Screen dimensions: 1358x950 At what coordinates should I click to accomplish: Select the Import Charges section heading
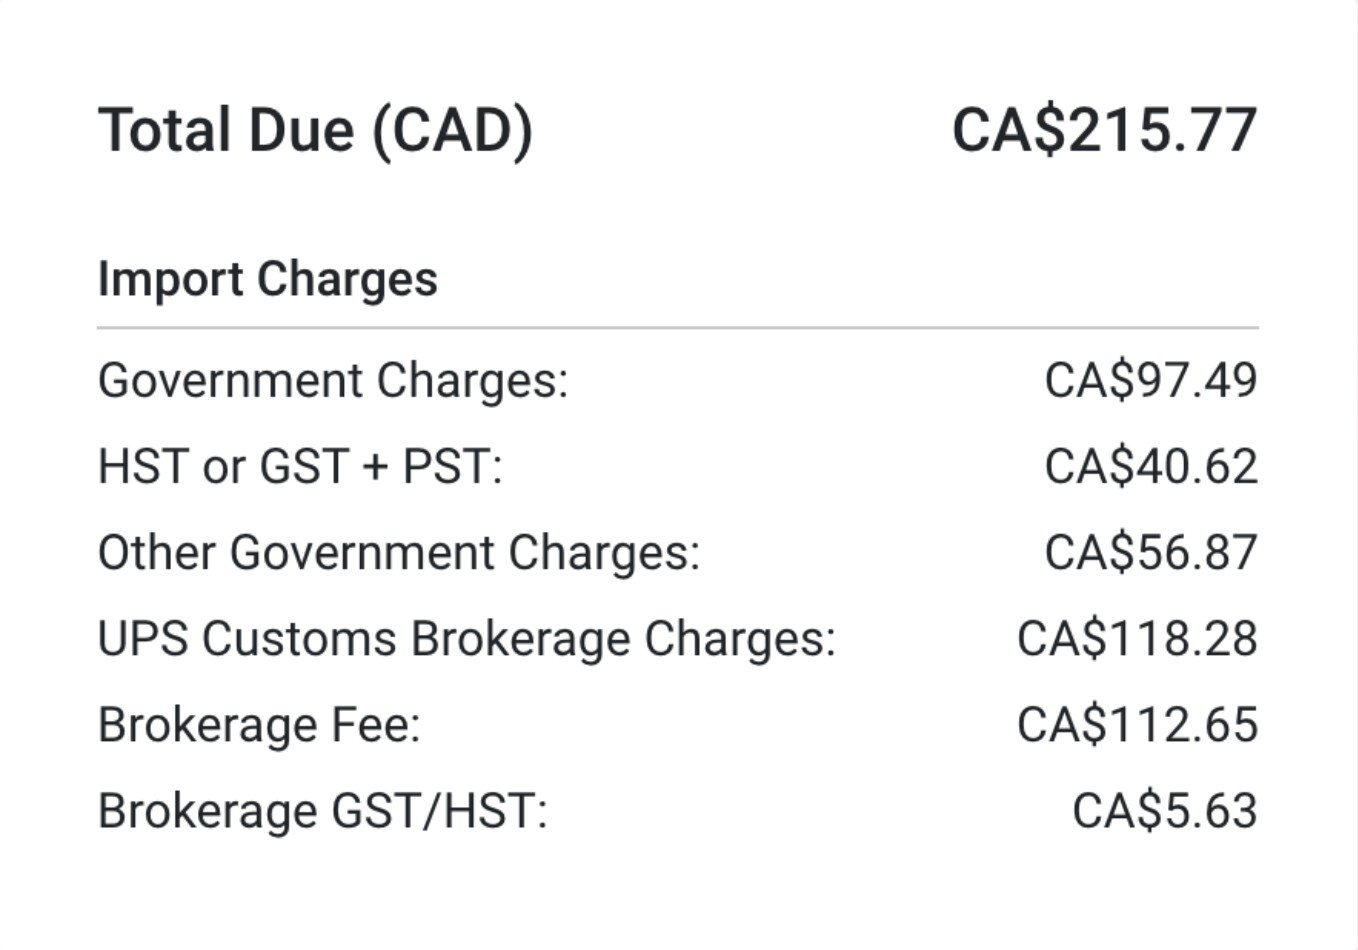pos(267,279)
